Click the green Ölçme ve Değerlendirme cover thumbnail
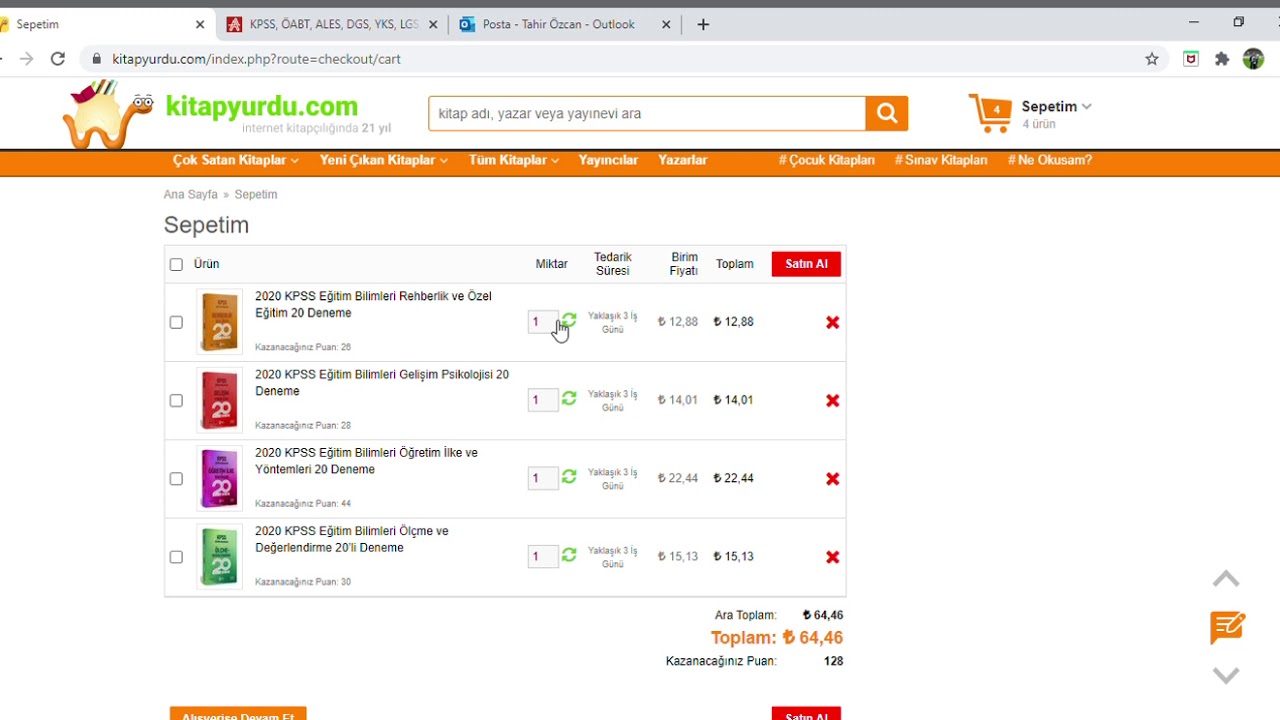Image resolution: width=1280 pixels, height=720 pixels. point(219,556)
